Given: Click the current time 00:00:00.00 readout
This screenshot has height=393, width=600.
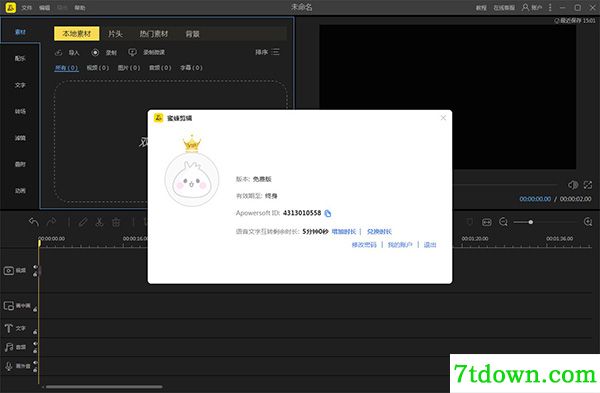Looking at the screenshot, I should 535,199.
